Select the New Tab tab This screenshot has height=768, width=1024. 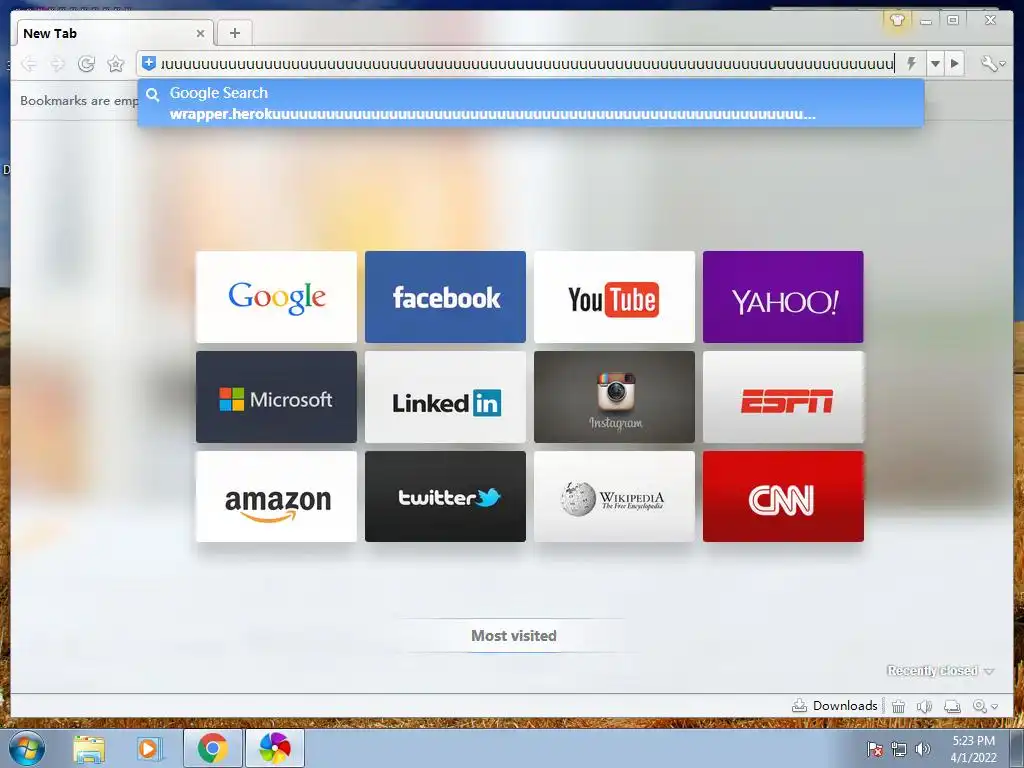112,33
